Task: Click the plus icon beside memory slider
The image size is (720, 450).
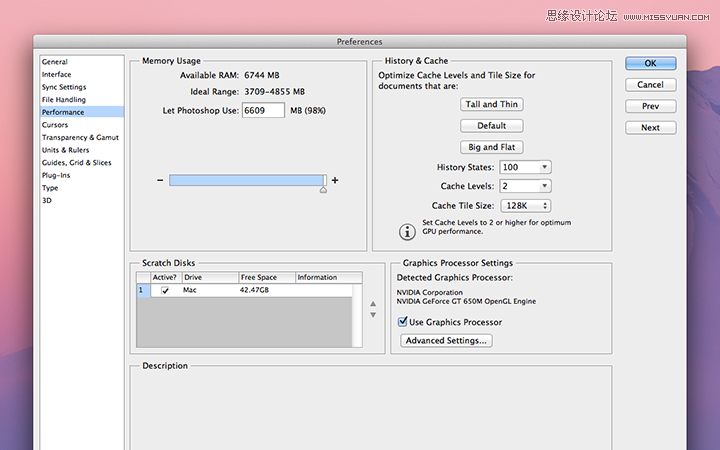Action: 335,180
